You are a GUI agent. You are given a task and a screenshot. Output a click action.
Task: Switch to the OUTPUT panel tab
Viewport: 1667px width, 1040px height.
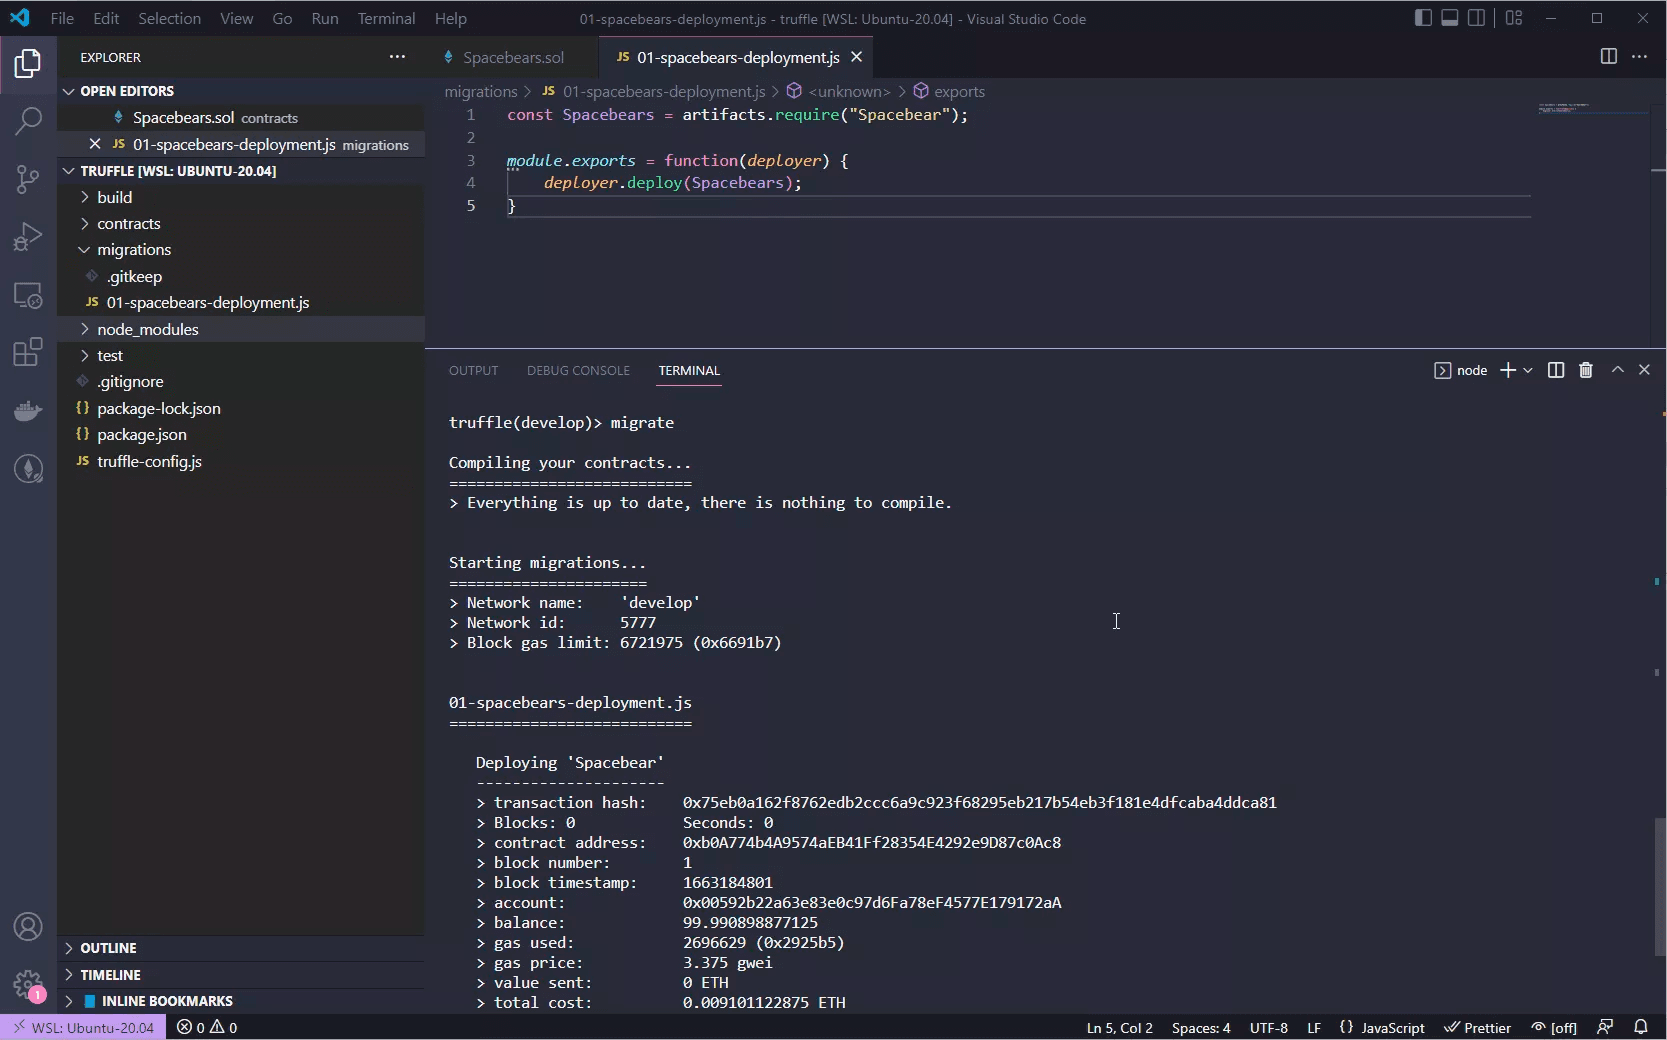click(473, 370)
